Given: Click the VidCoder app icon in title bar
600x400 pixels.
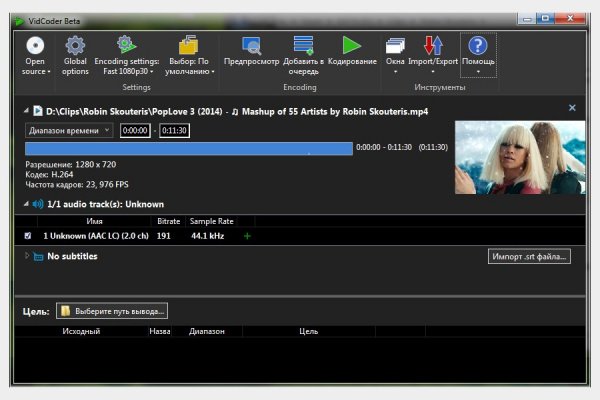Looking at the screenshot, I should [19, 21].
